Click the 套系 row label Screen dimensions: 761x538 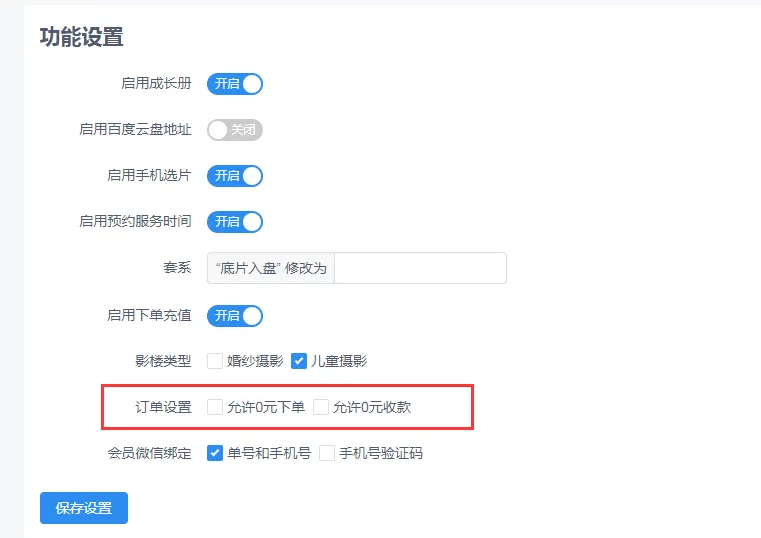[x=177, y=268]
